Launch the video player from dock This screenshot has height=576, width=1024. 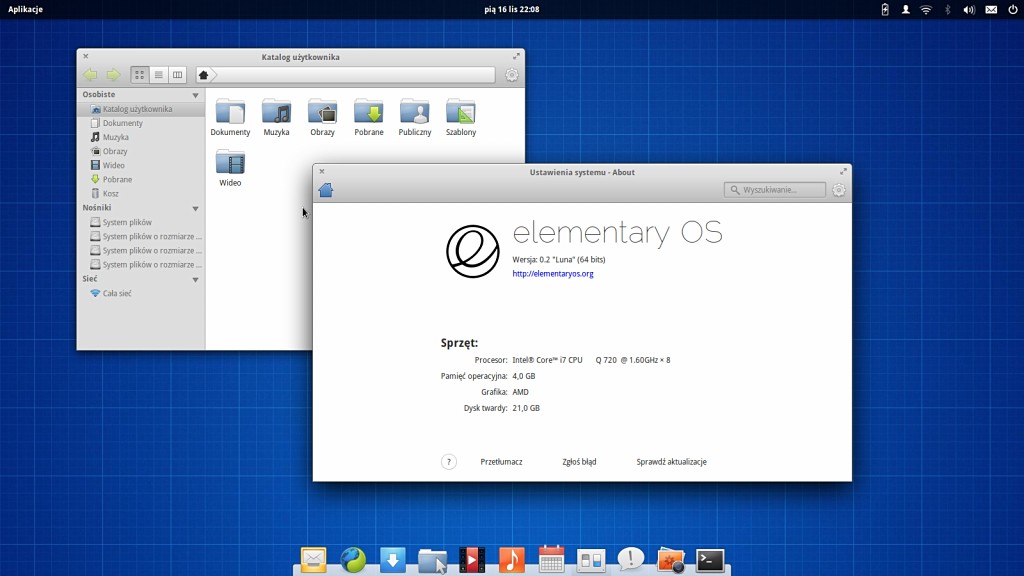[472, 560]
